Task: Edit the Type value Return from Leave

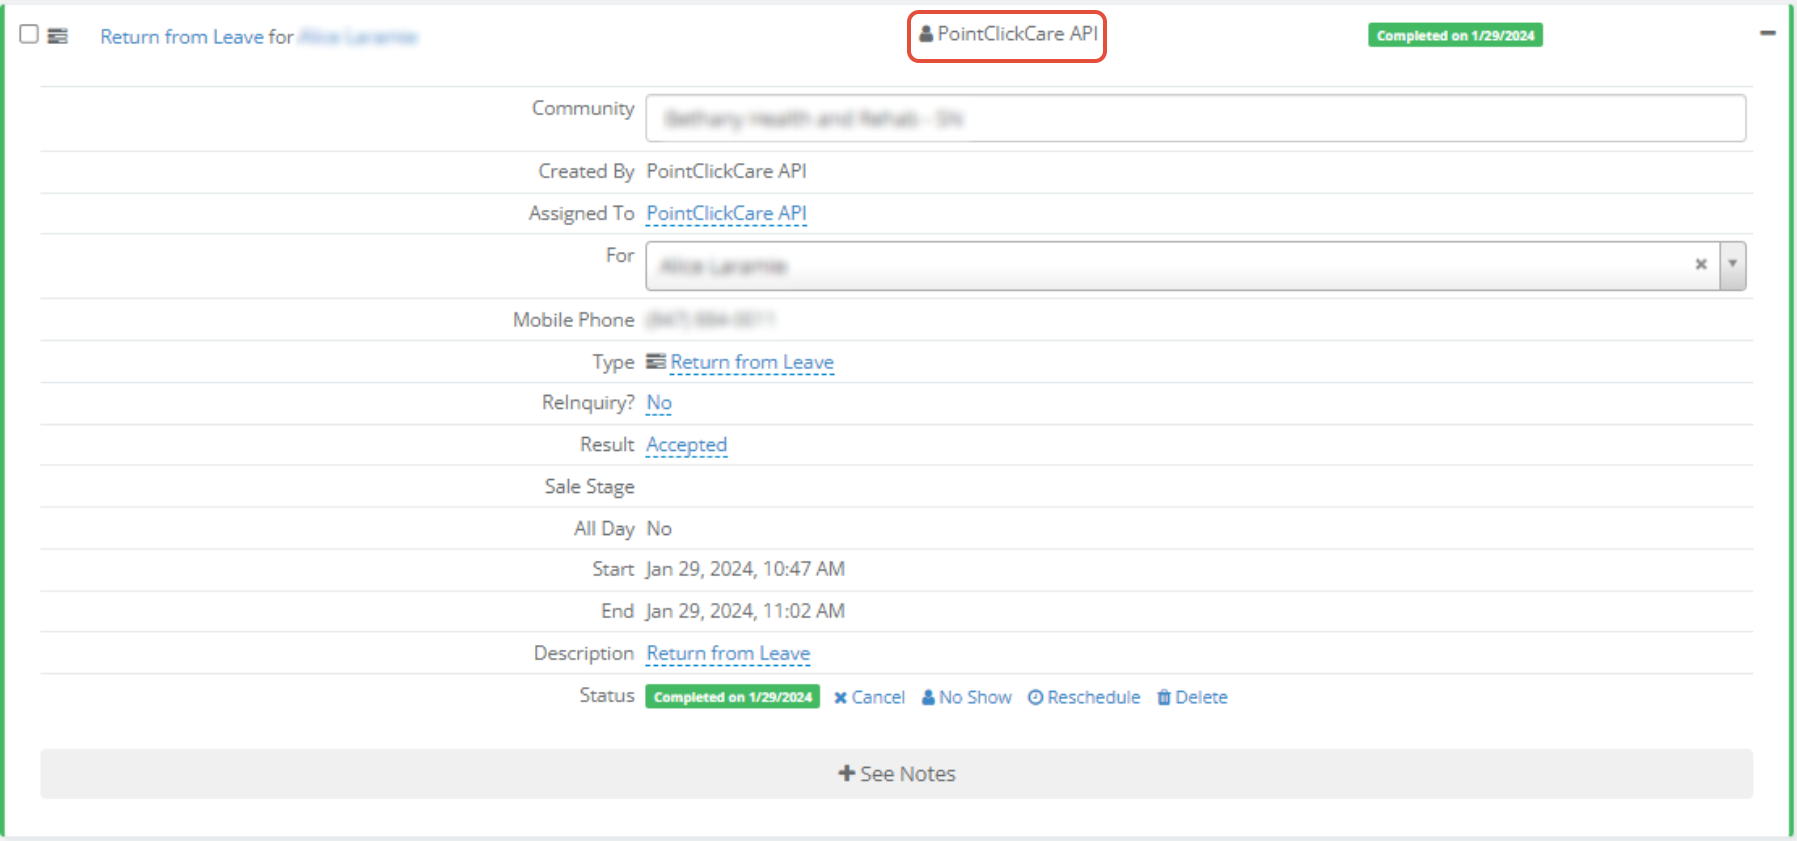Action: (752, 362)
